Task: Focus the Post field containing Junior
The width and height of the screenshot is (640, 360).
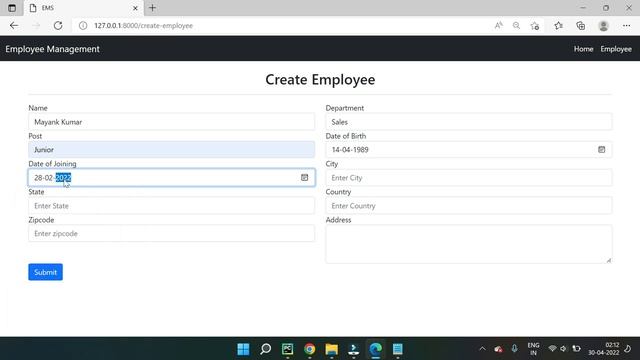Action: pos(171,149)
